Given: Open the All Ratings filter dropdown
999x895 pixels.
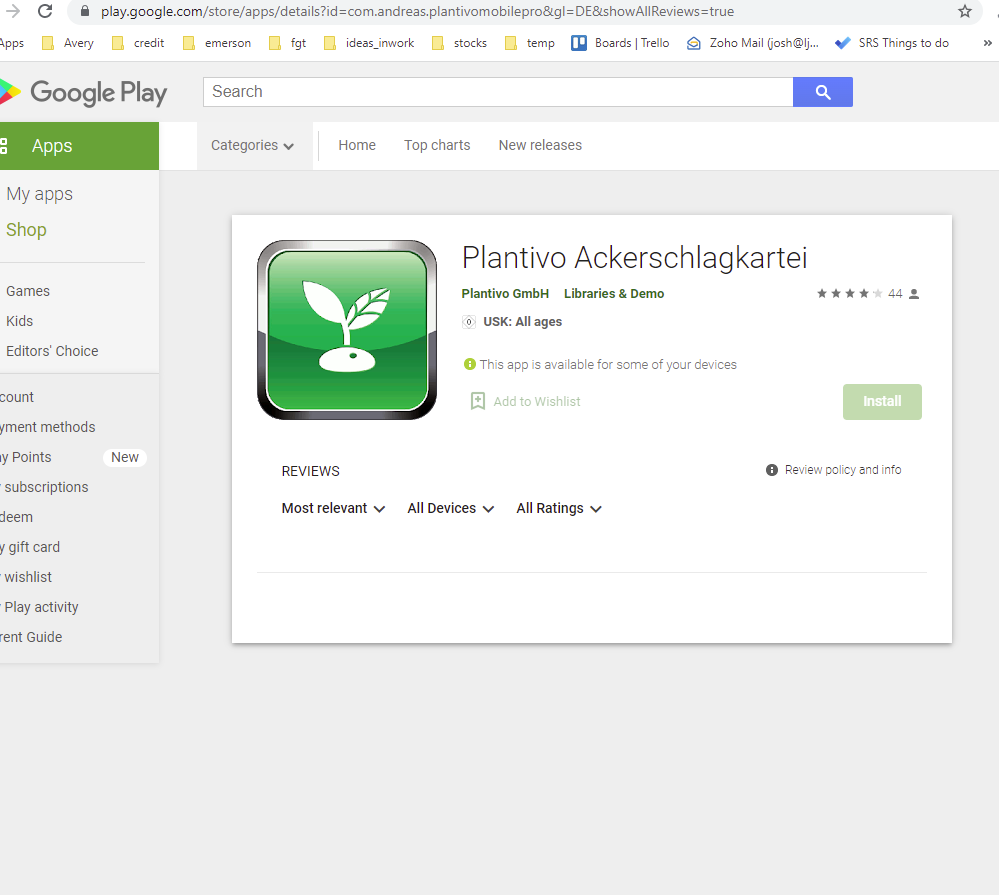Looking at the screenshot, I should pos(559,508).
